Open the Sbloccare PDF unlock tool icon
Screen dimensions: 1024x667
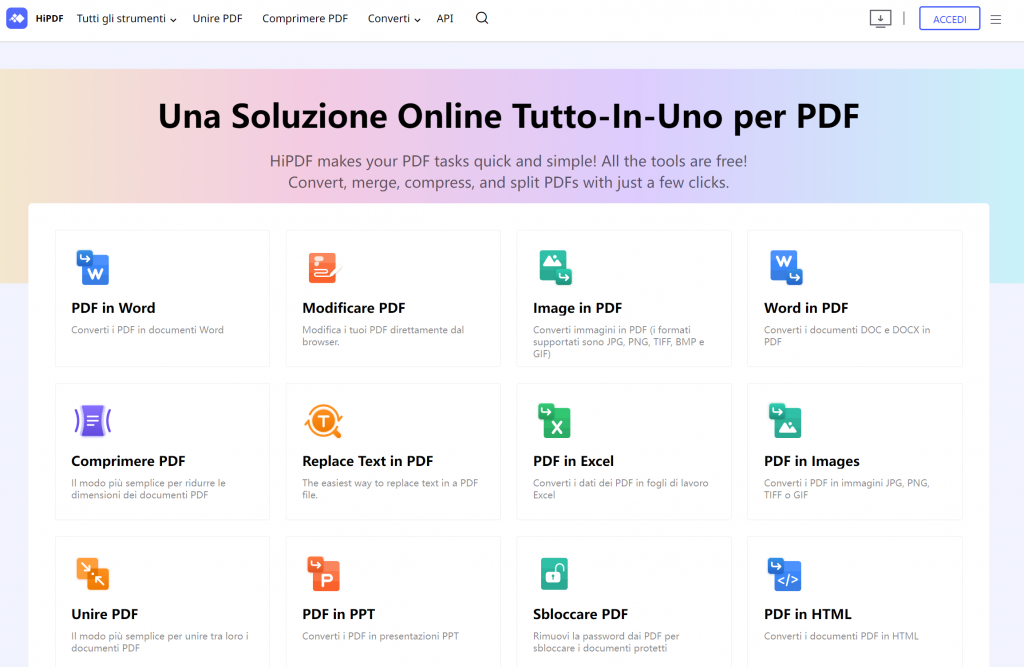point(554,573)
